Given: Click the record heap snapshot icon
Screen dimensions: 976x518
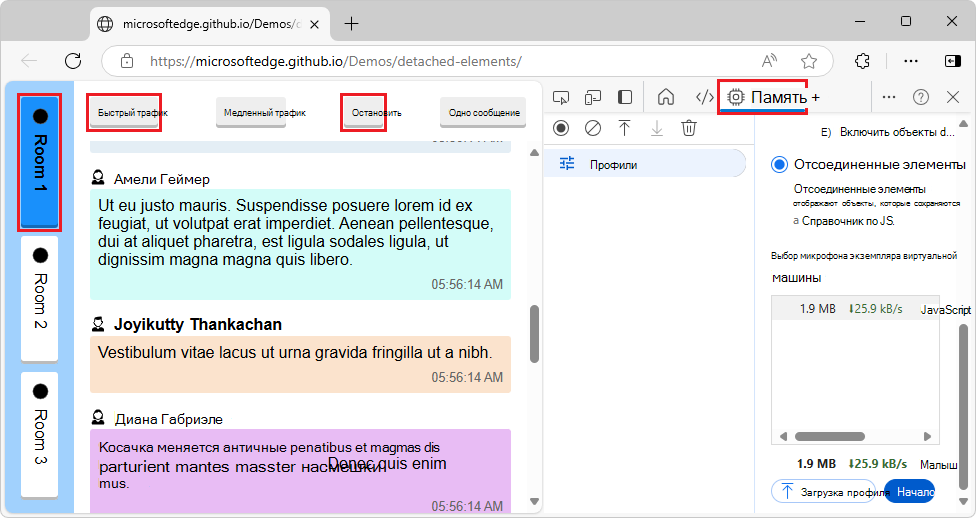Looking at the screenshot, I should point(561,128).
